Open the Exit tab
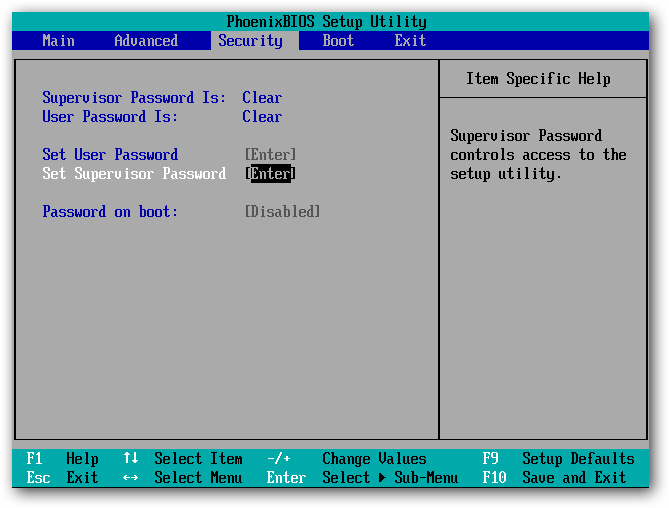This screenshot has width=669, height=508. 410,41
